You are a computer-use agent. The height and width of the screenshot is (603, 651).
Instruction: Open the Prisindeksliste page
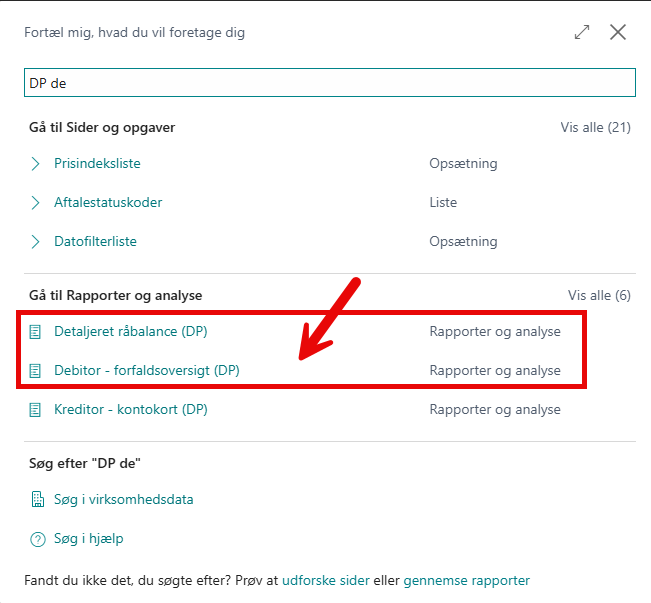(x=97, y=163)
